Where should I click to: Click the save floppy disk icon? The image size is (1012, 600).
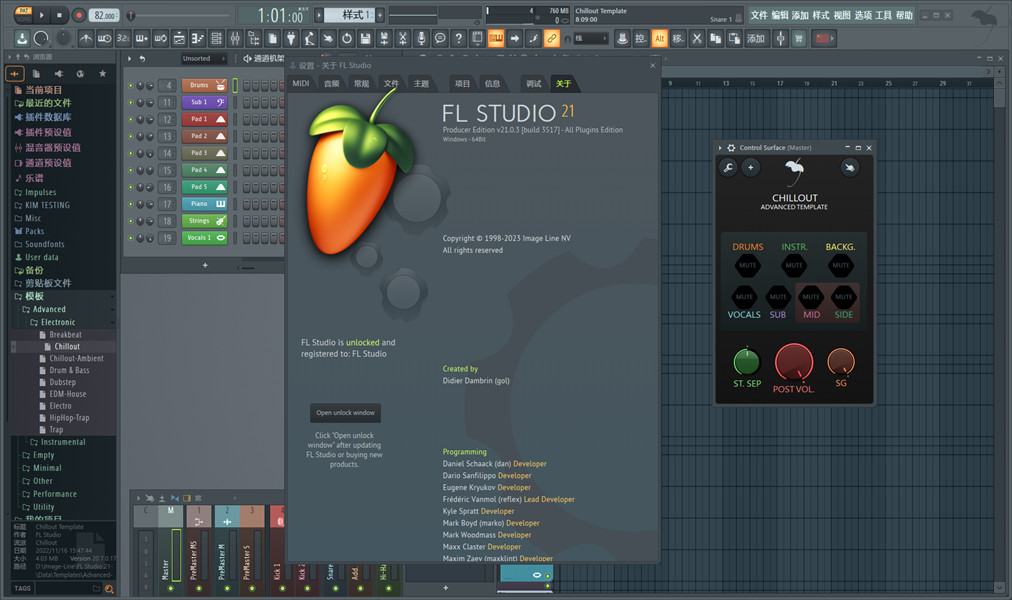(x=365, y=38)
